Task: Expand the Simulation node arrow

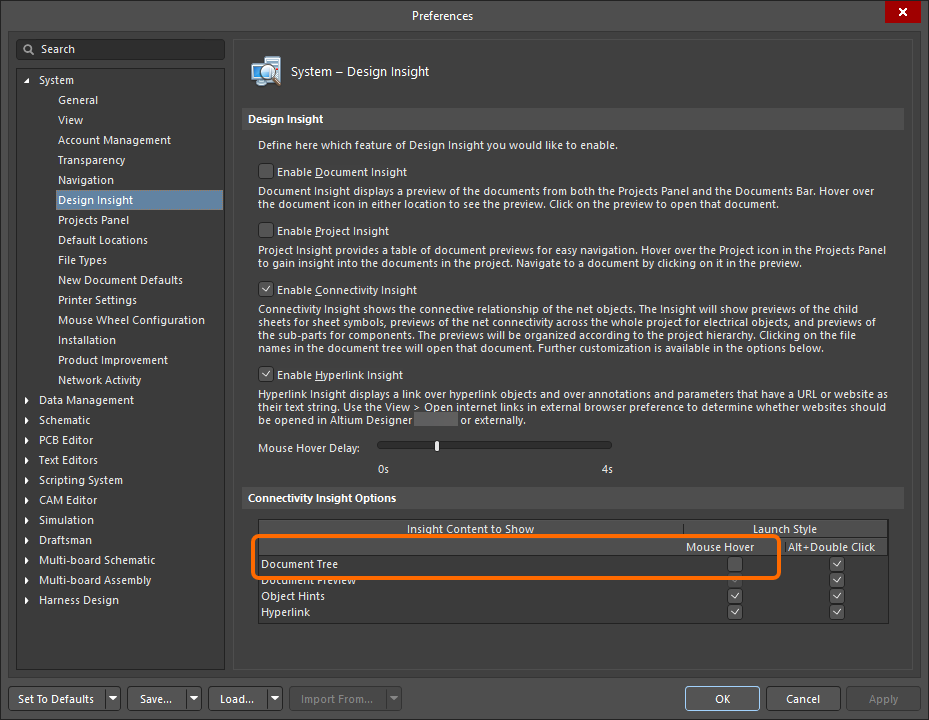Action: 27,520
